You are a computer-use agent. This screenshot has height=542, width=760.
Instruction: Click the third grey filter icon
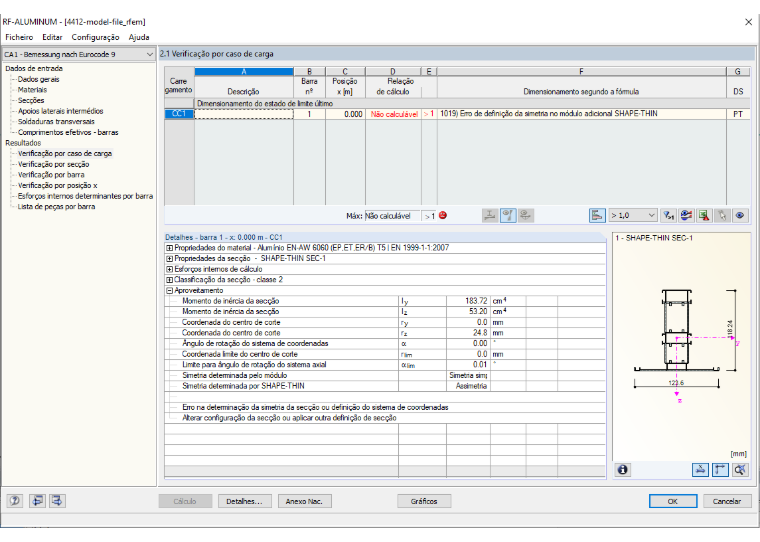pyautogui.click(x=526, y=215)
